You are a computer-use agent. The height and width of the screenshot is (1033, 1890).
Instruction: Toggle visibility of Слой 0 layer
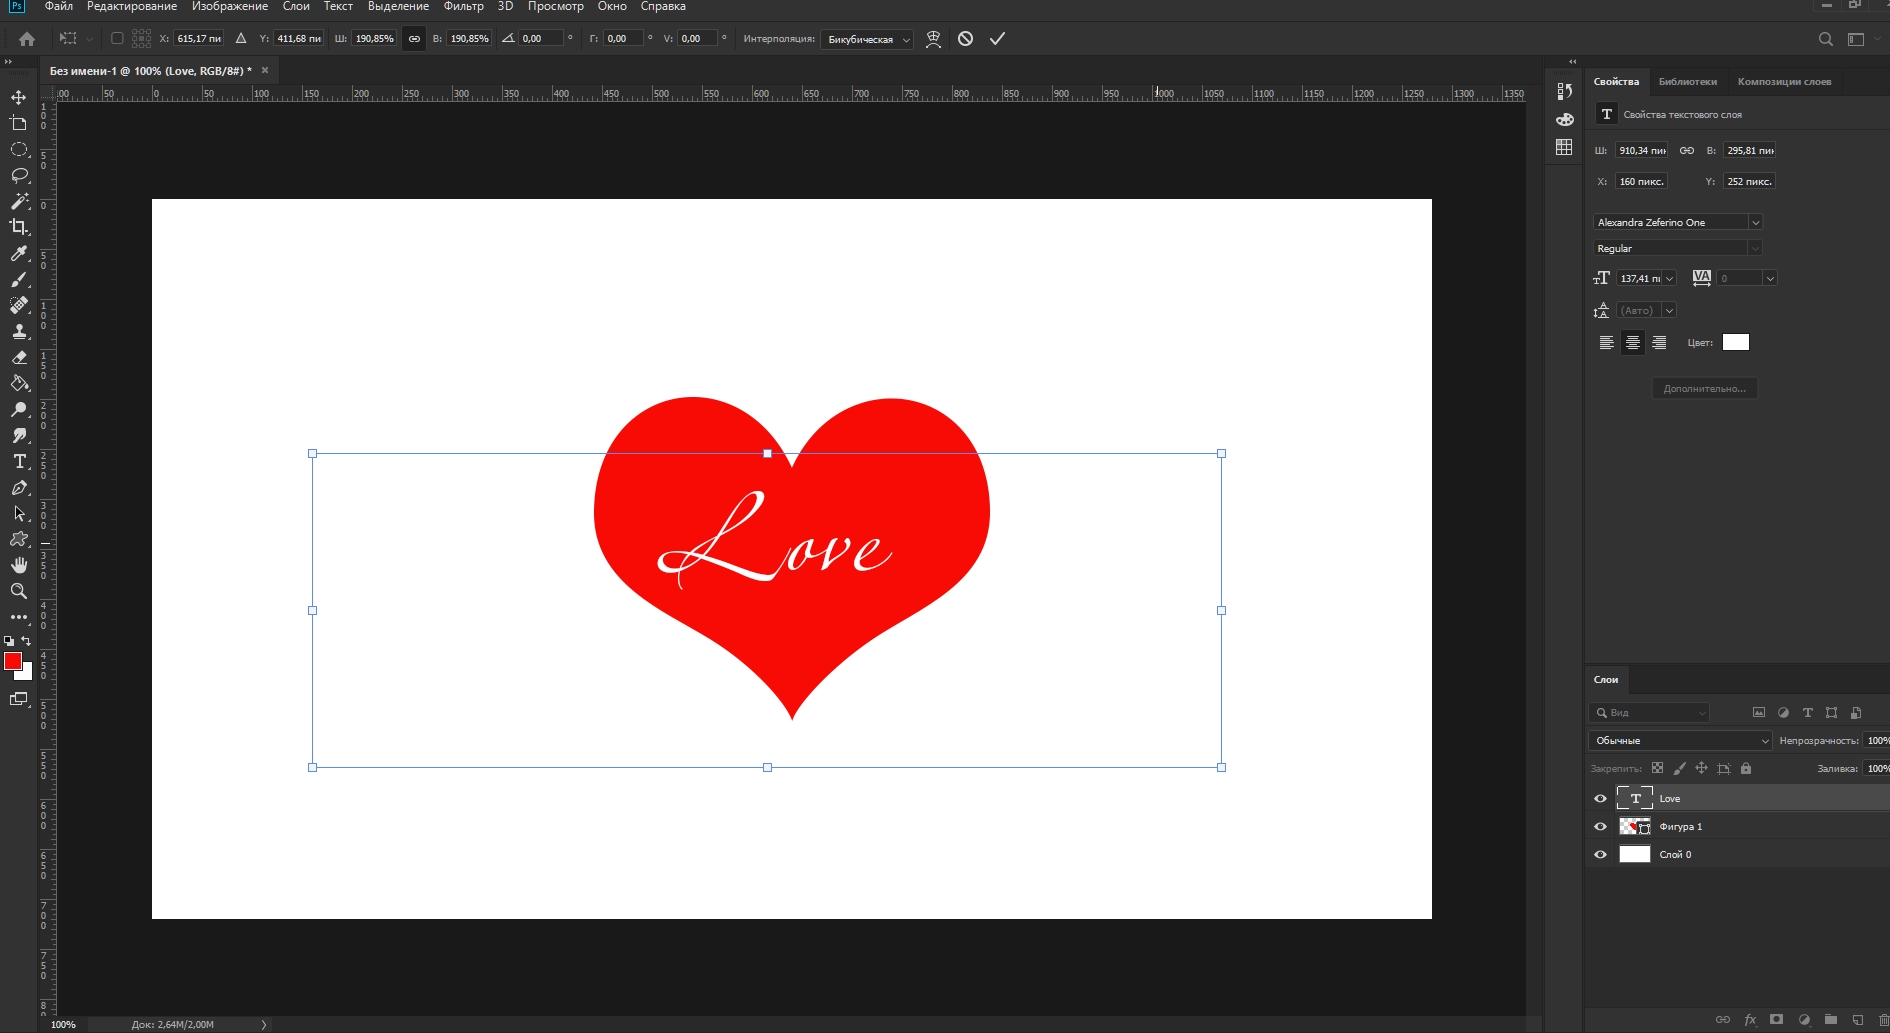click(x=1600, y=854)
